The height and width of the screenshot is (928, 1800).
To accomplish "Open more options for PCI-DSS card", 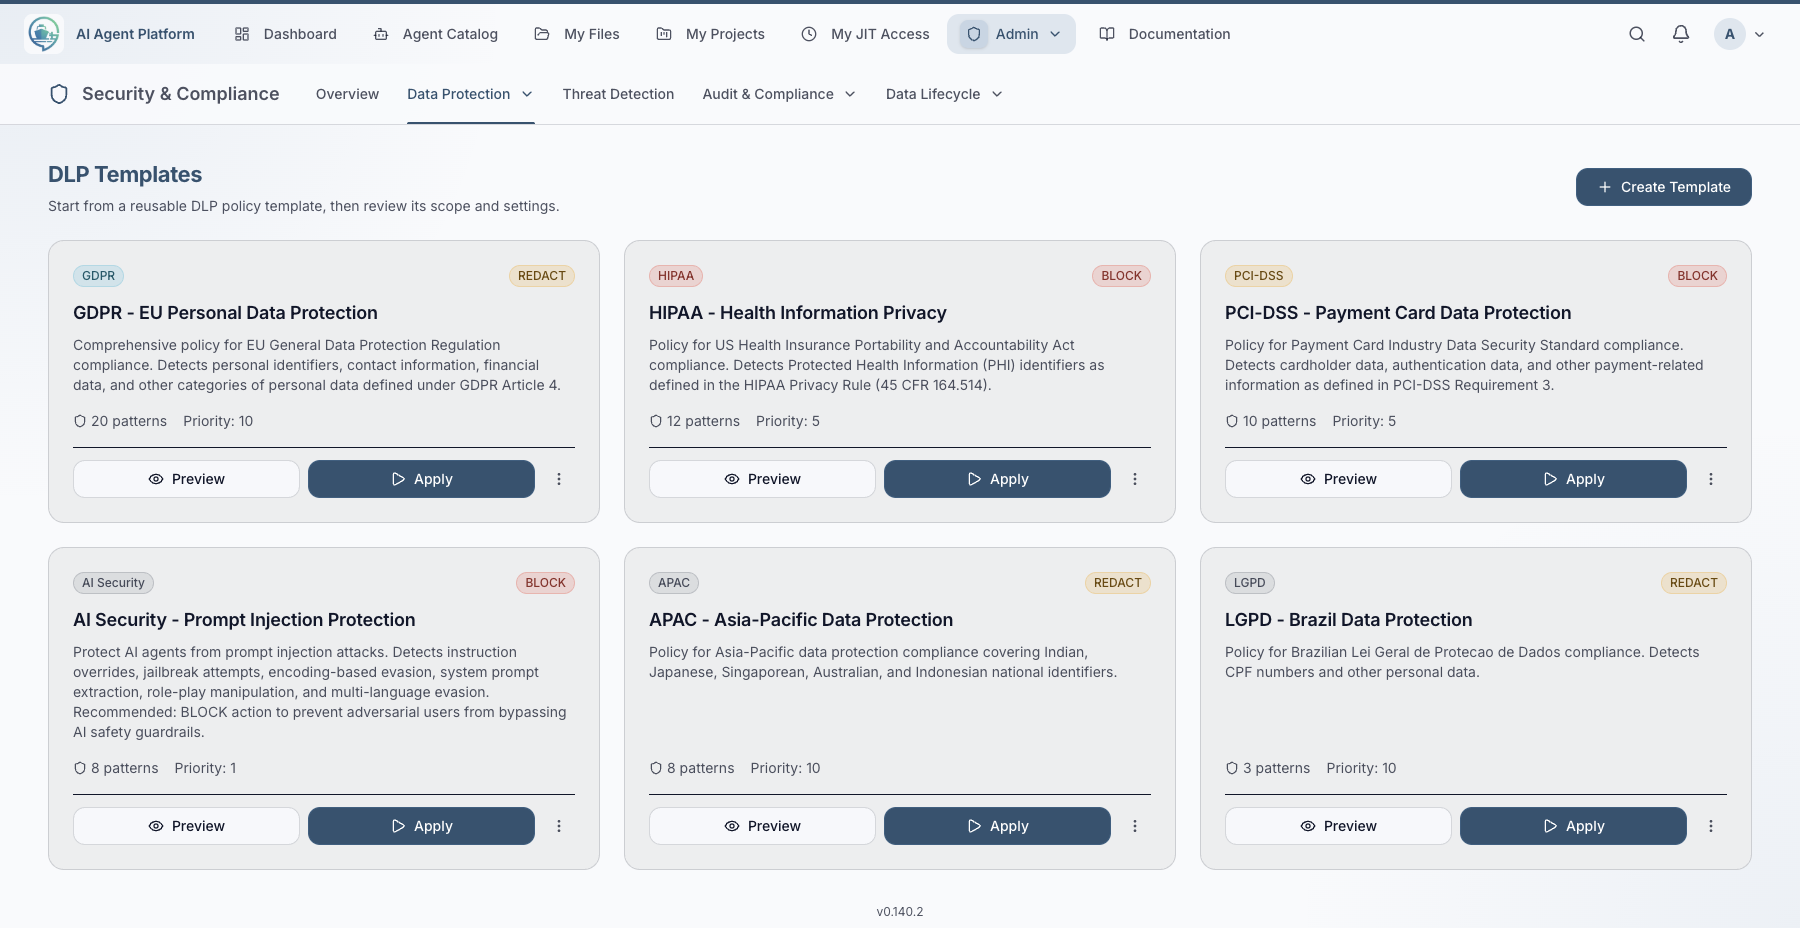I will point(1711,479).
